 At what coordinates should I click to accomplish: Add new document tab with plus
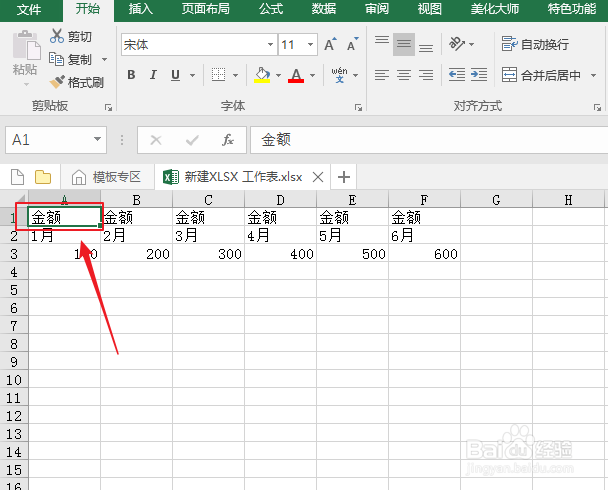[344, 177]
